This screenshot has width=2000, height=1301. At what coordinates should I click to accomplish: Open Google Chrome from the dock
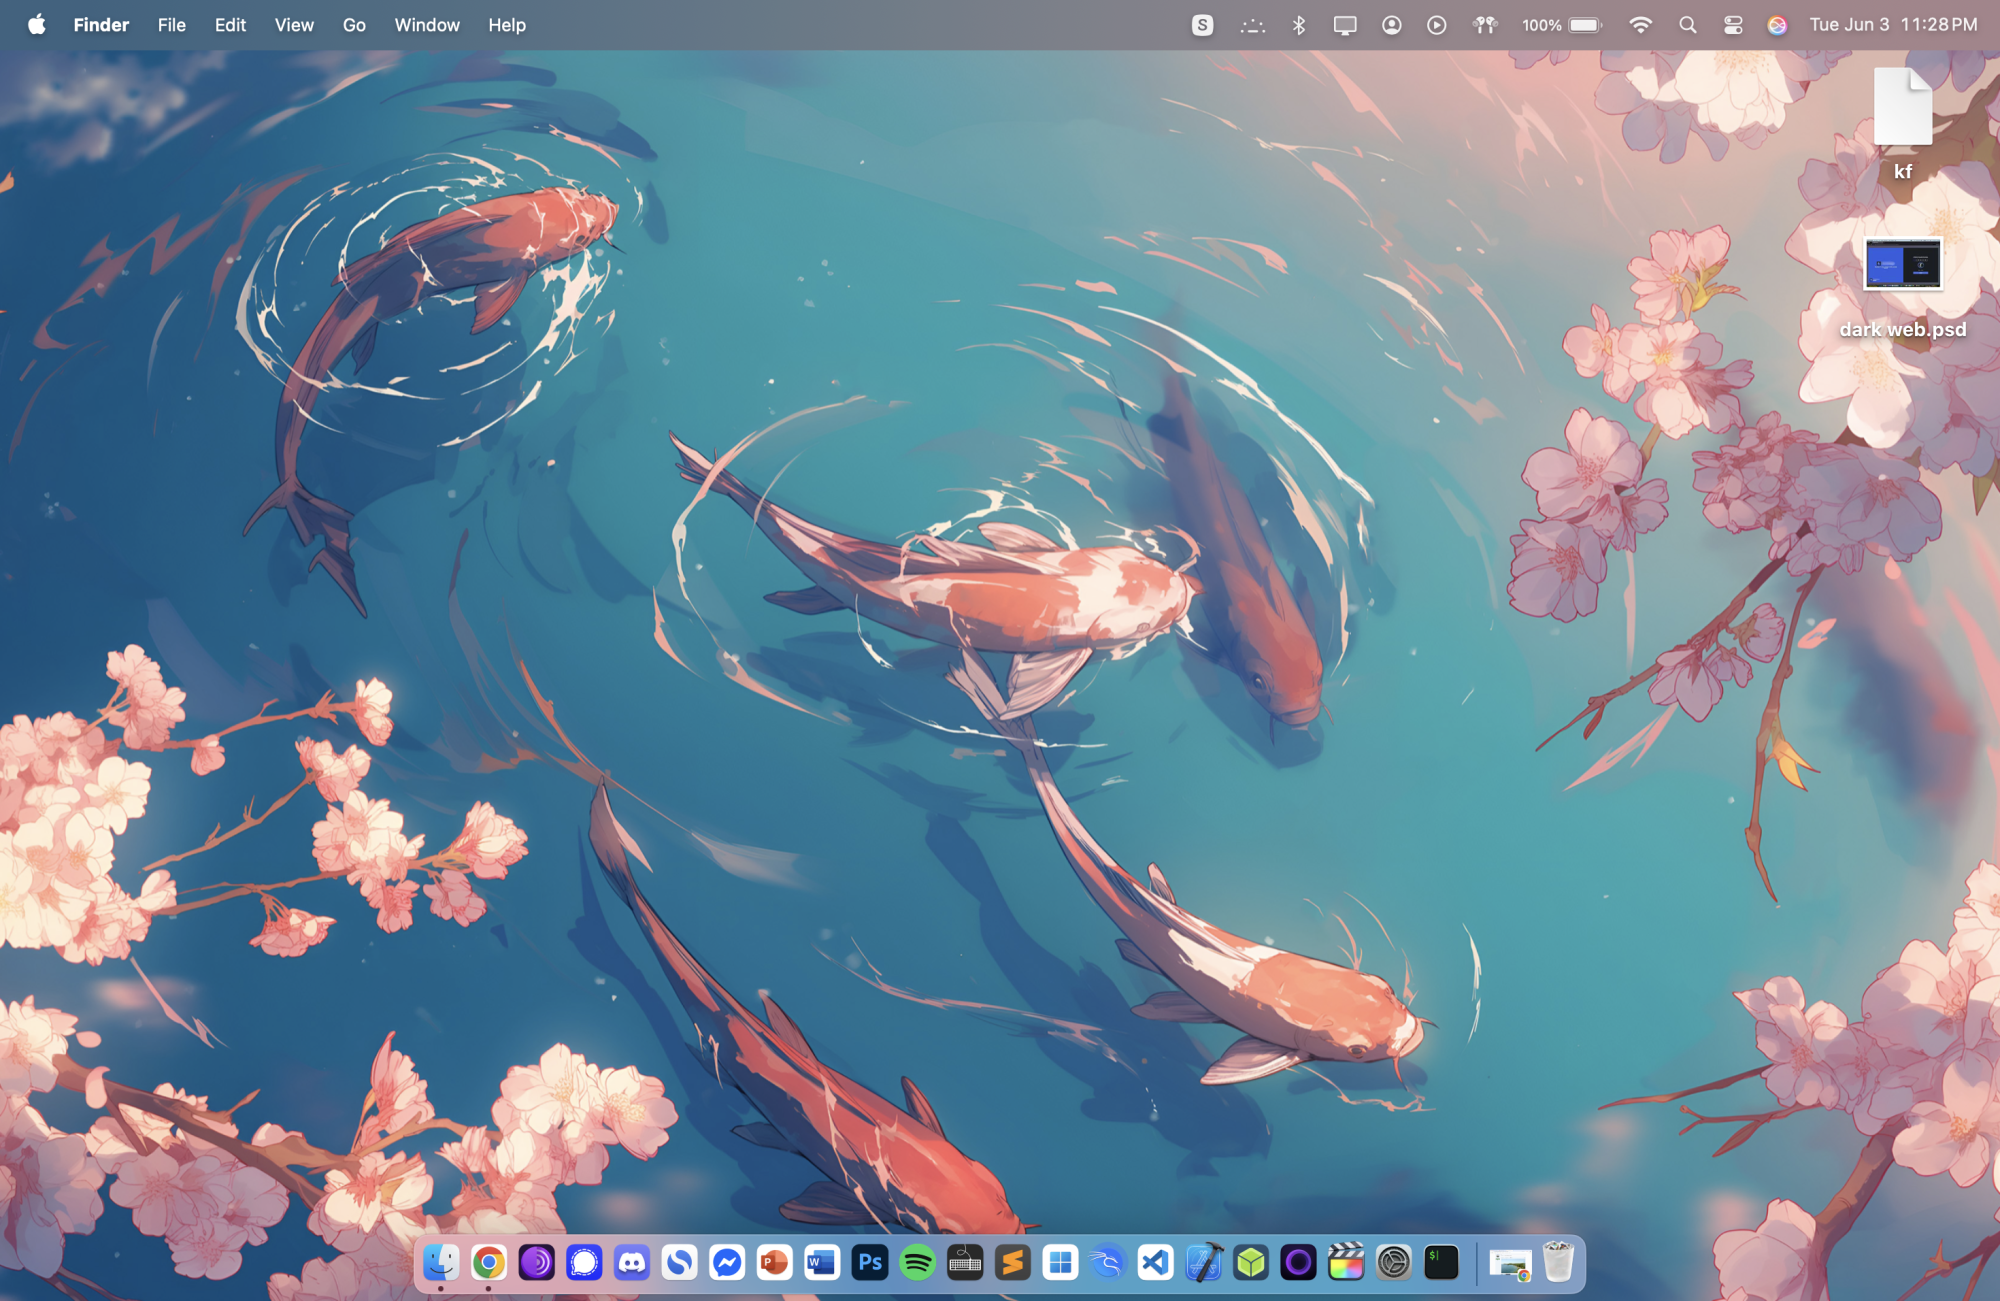point(489,1263)
